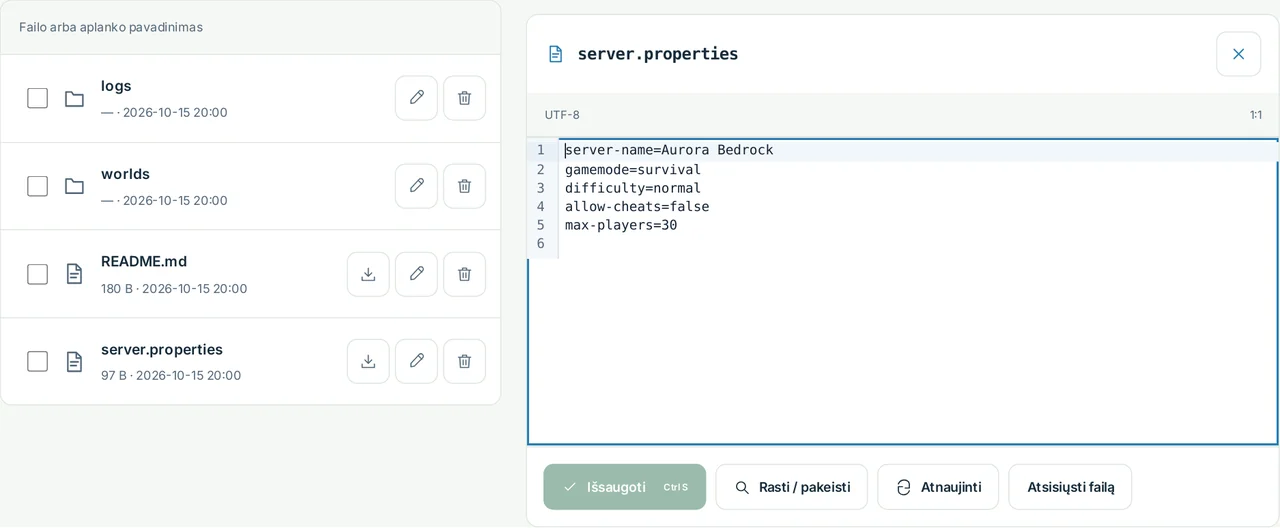This screenshot has width=1280, height=528.
Task: Click the server.properties name in the file list
Action: click(x=162, y=349)
